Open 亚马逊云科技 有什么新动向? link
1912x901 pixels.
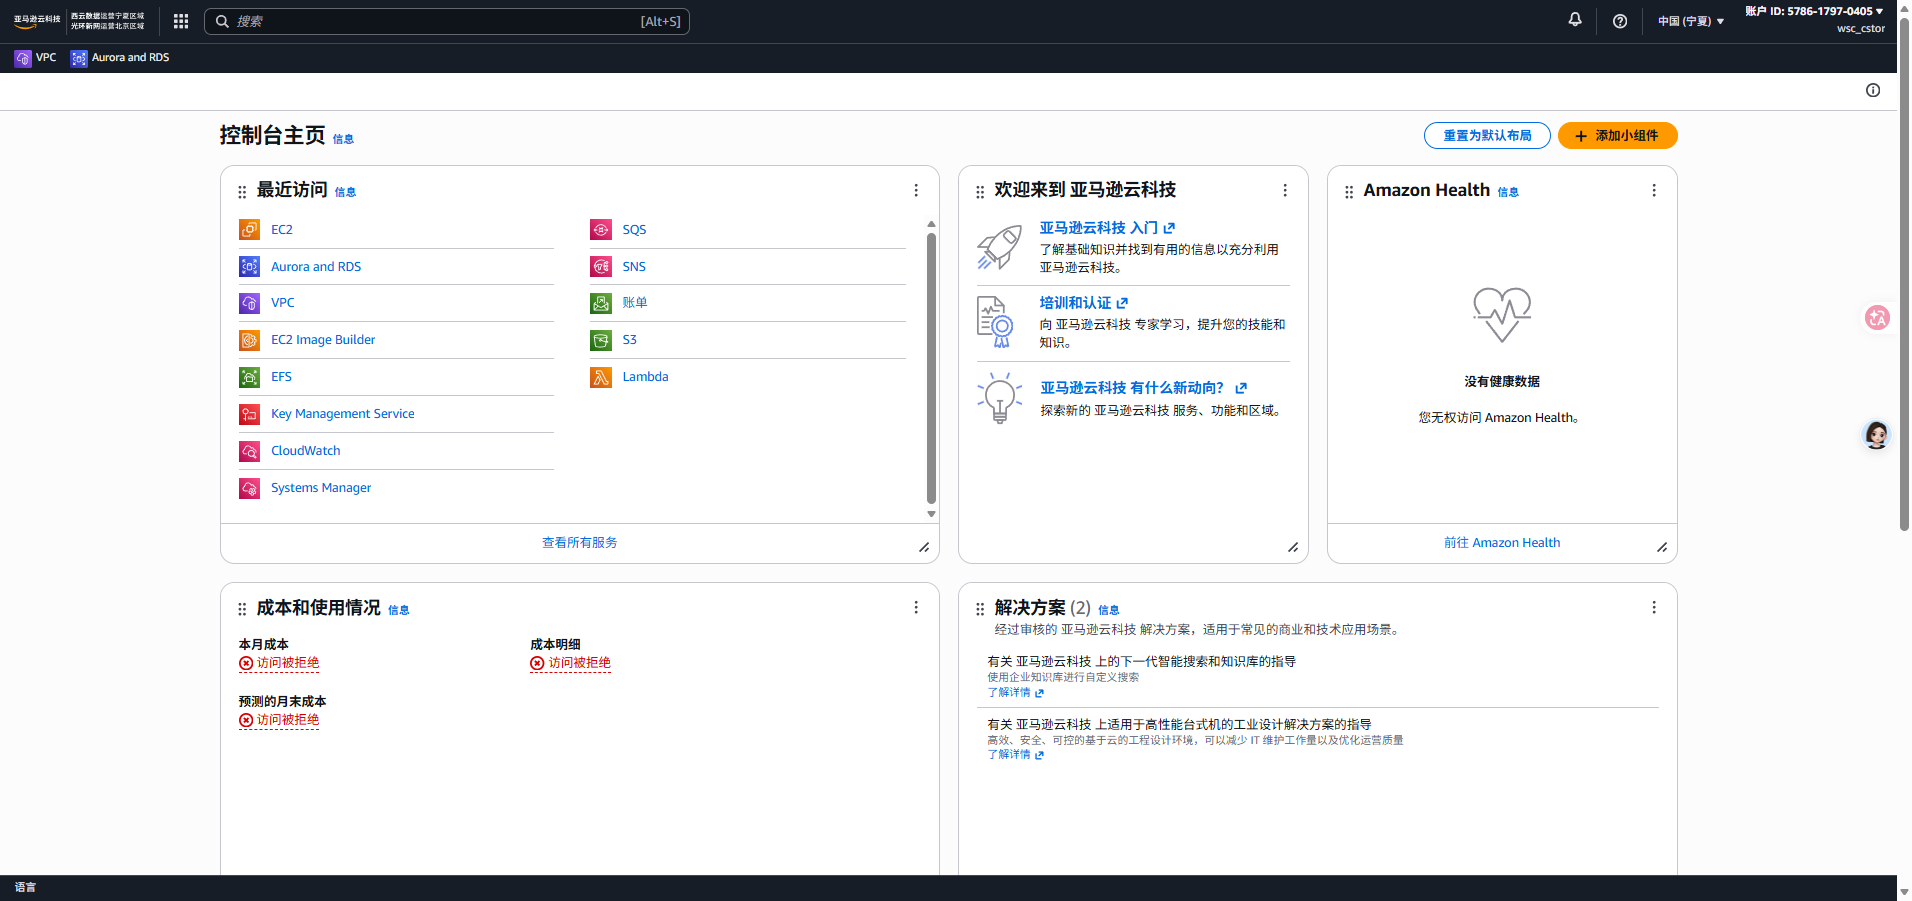point(1143,388)
